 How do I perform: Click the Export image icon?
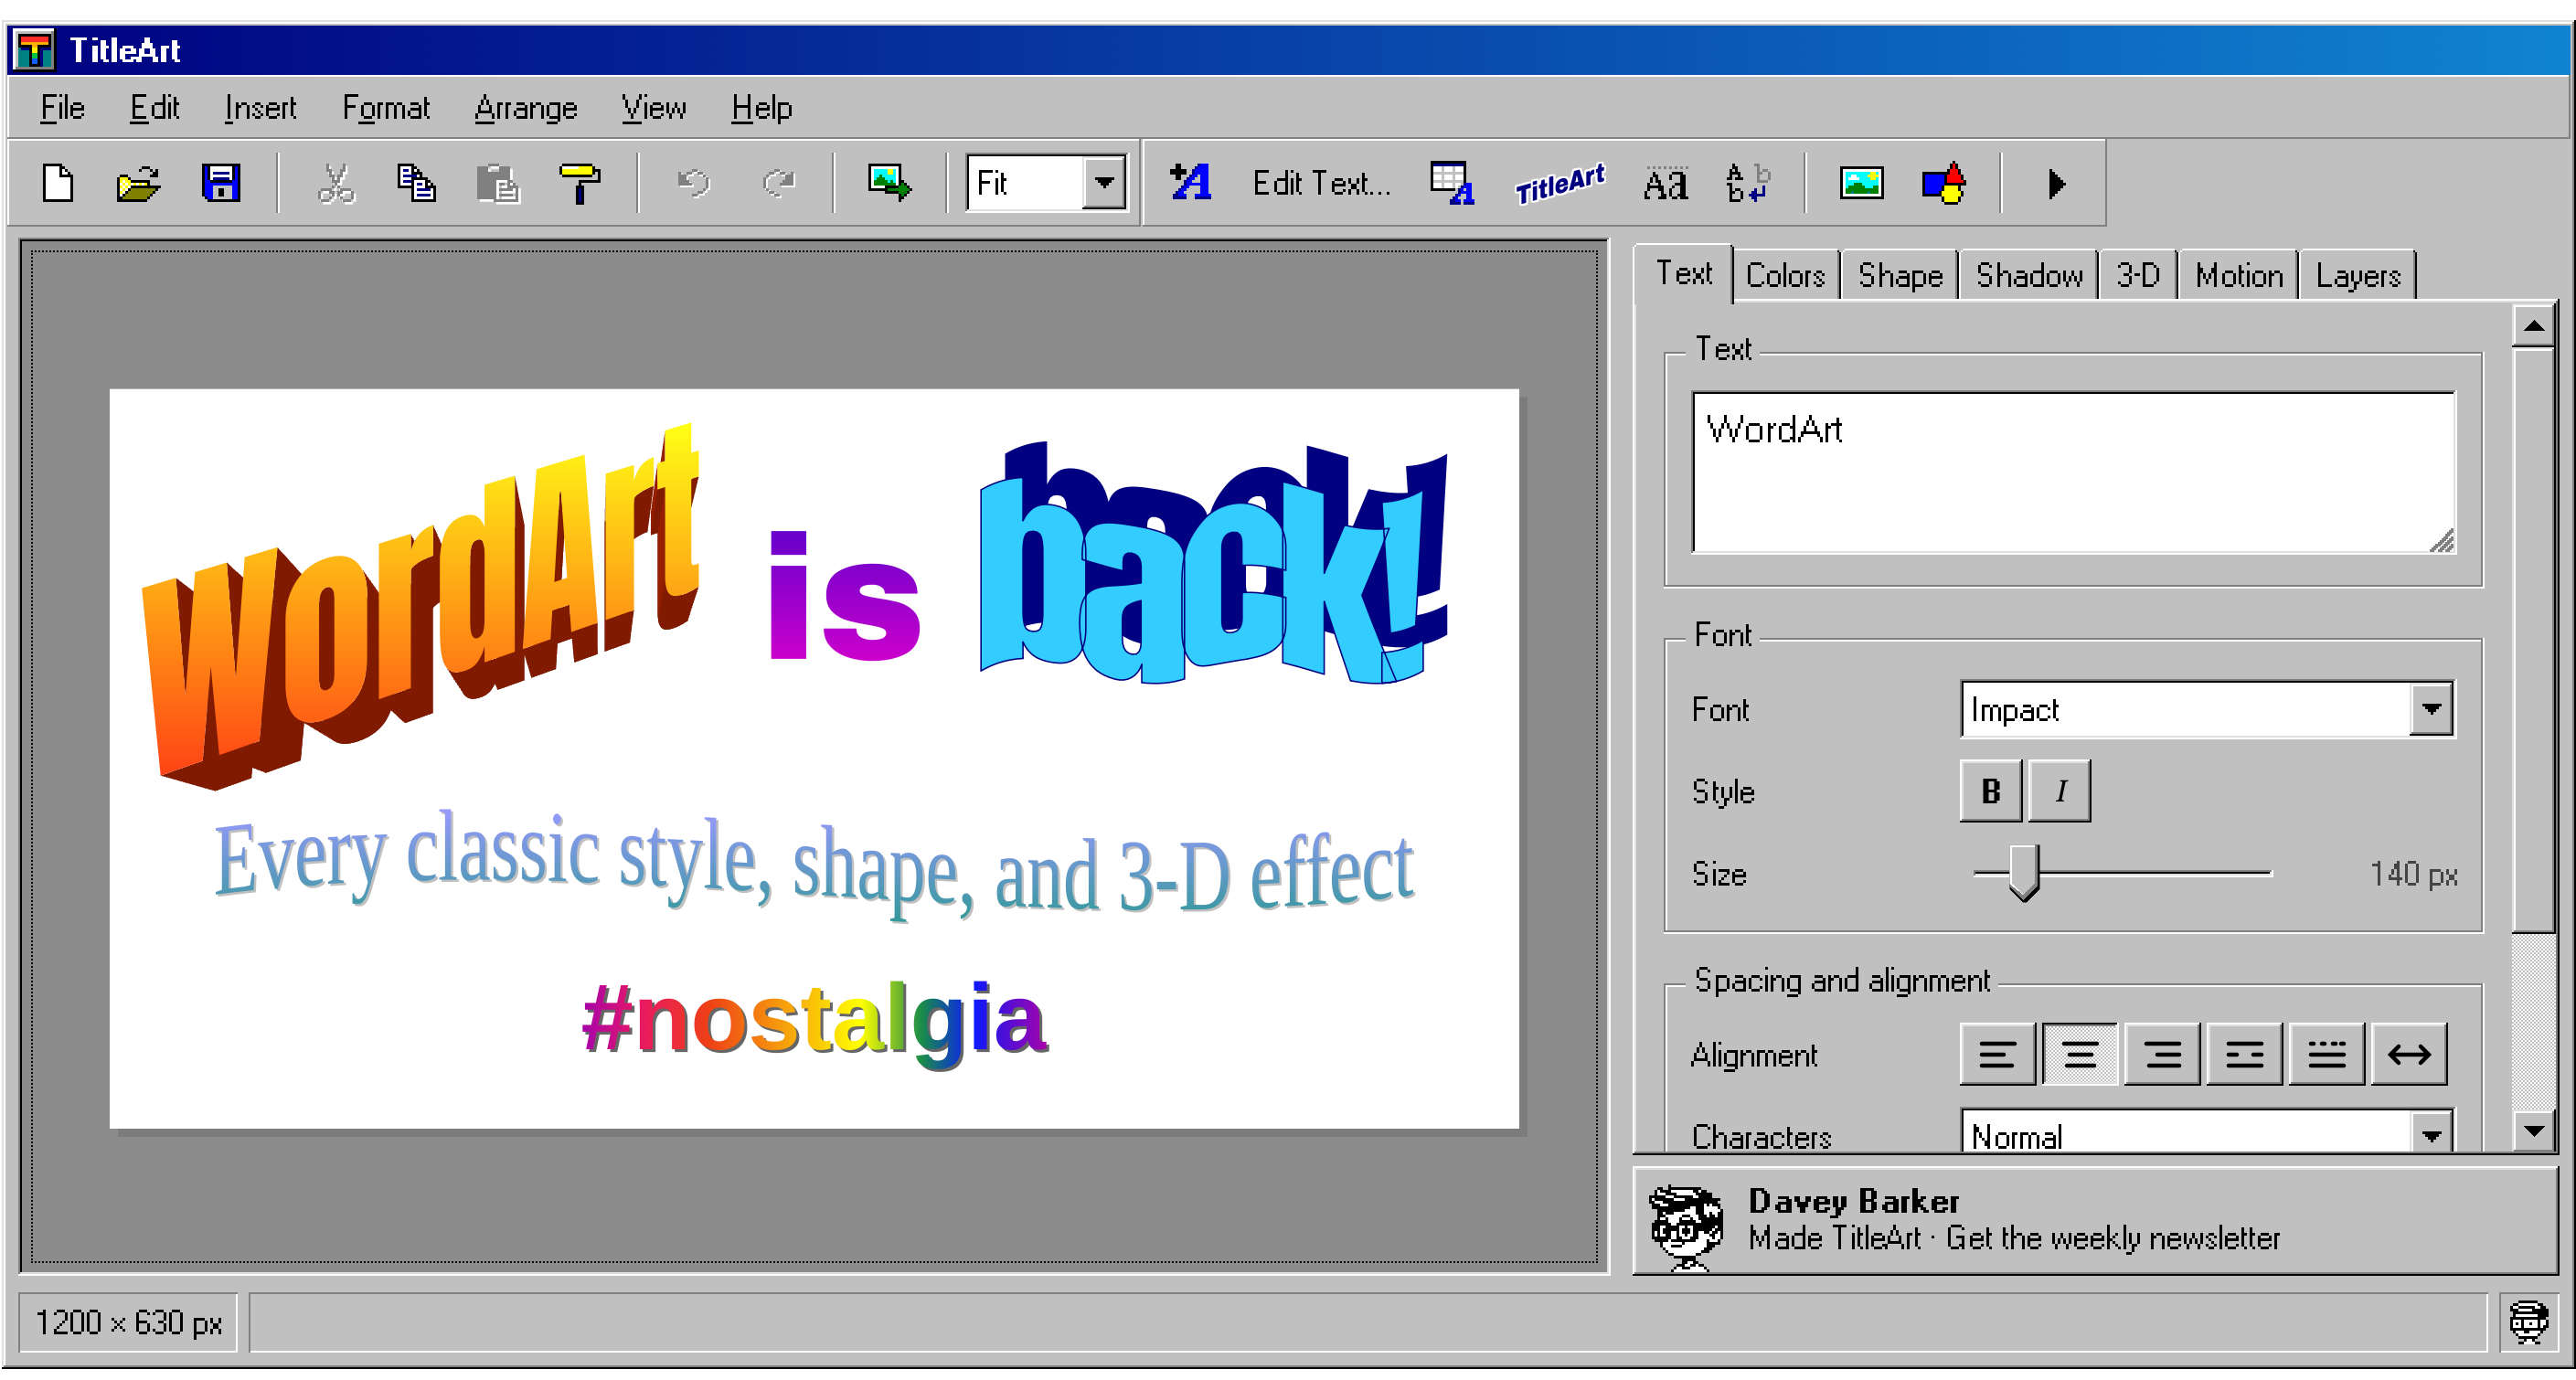pos(889,183)
